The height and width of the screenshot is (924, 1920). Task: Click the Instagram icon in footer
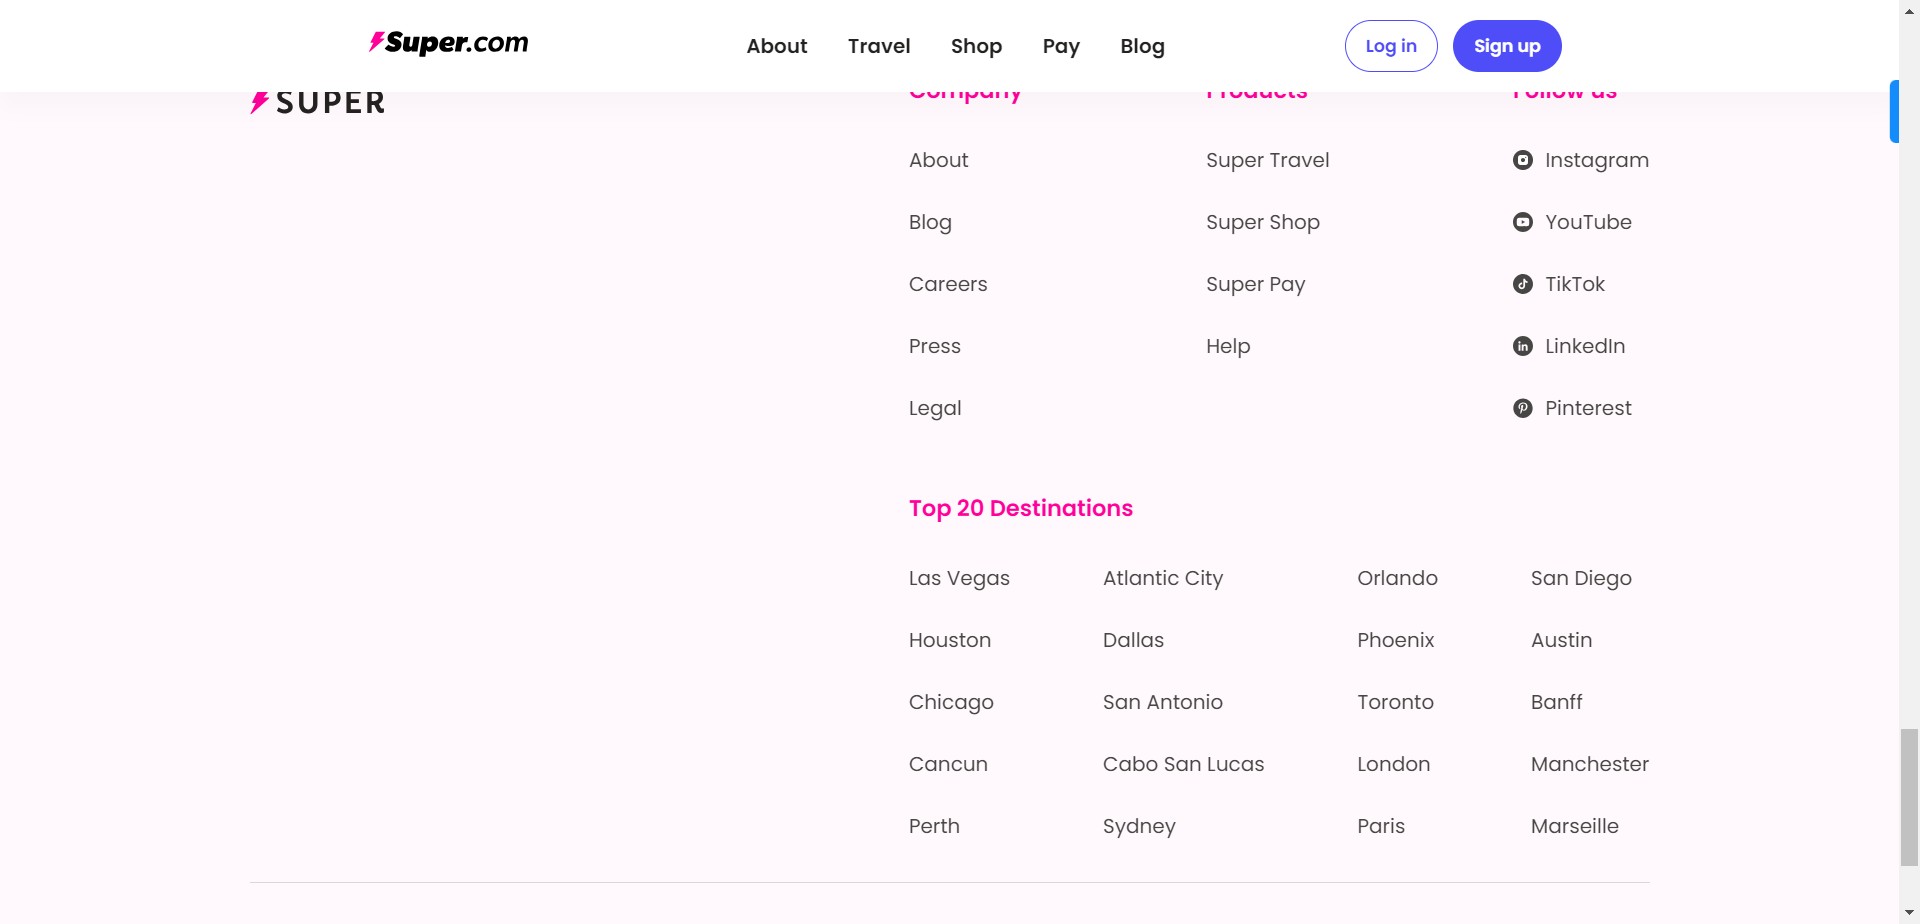1522,160
